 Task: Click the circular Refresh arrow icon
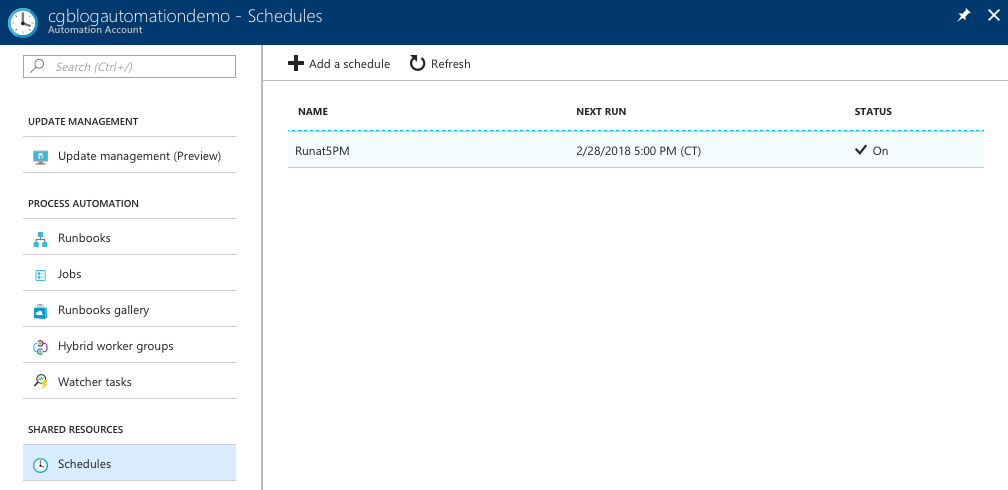[x=418, y=64]
